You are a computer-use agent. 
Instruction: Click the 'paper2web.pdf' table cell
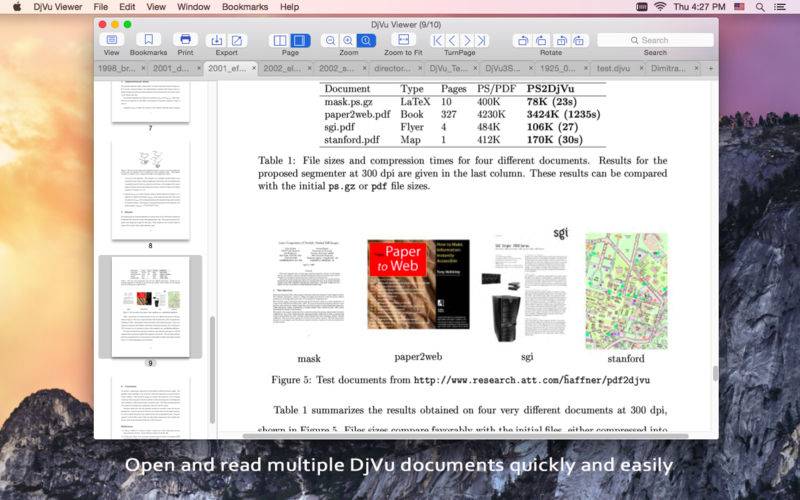[357, 114]
